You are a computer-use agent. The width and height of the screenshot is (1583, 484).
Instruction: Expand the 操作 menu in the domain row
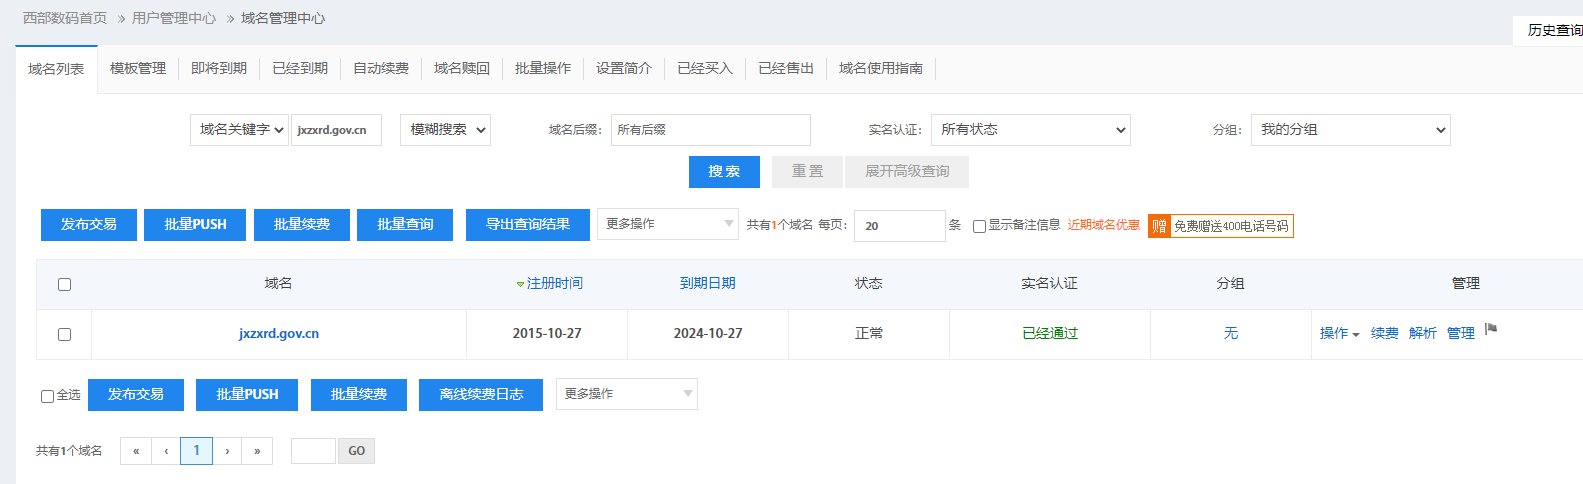point(1339,334)
